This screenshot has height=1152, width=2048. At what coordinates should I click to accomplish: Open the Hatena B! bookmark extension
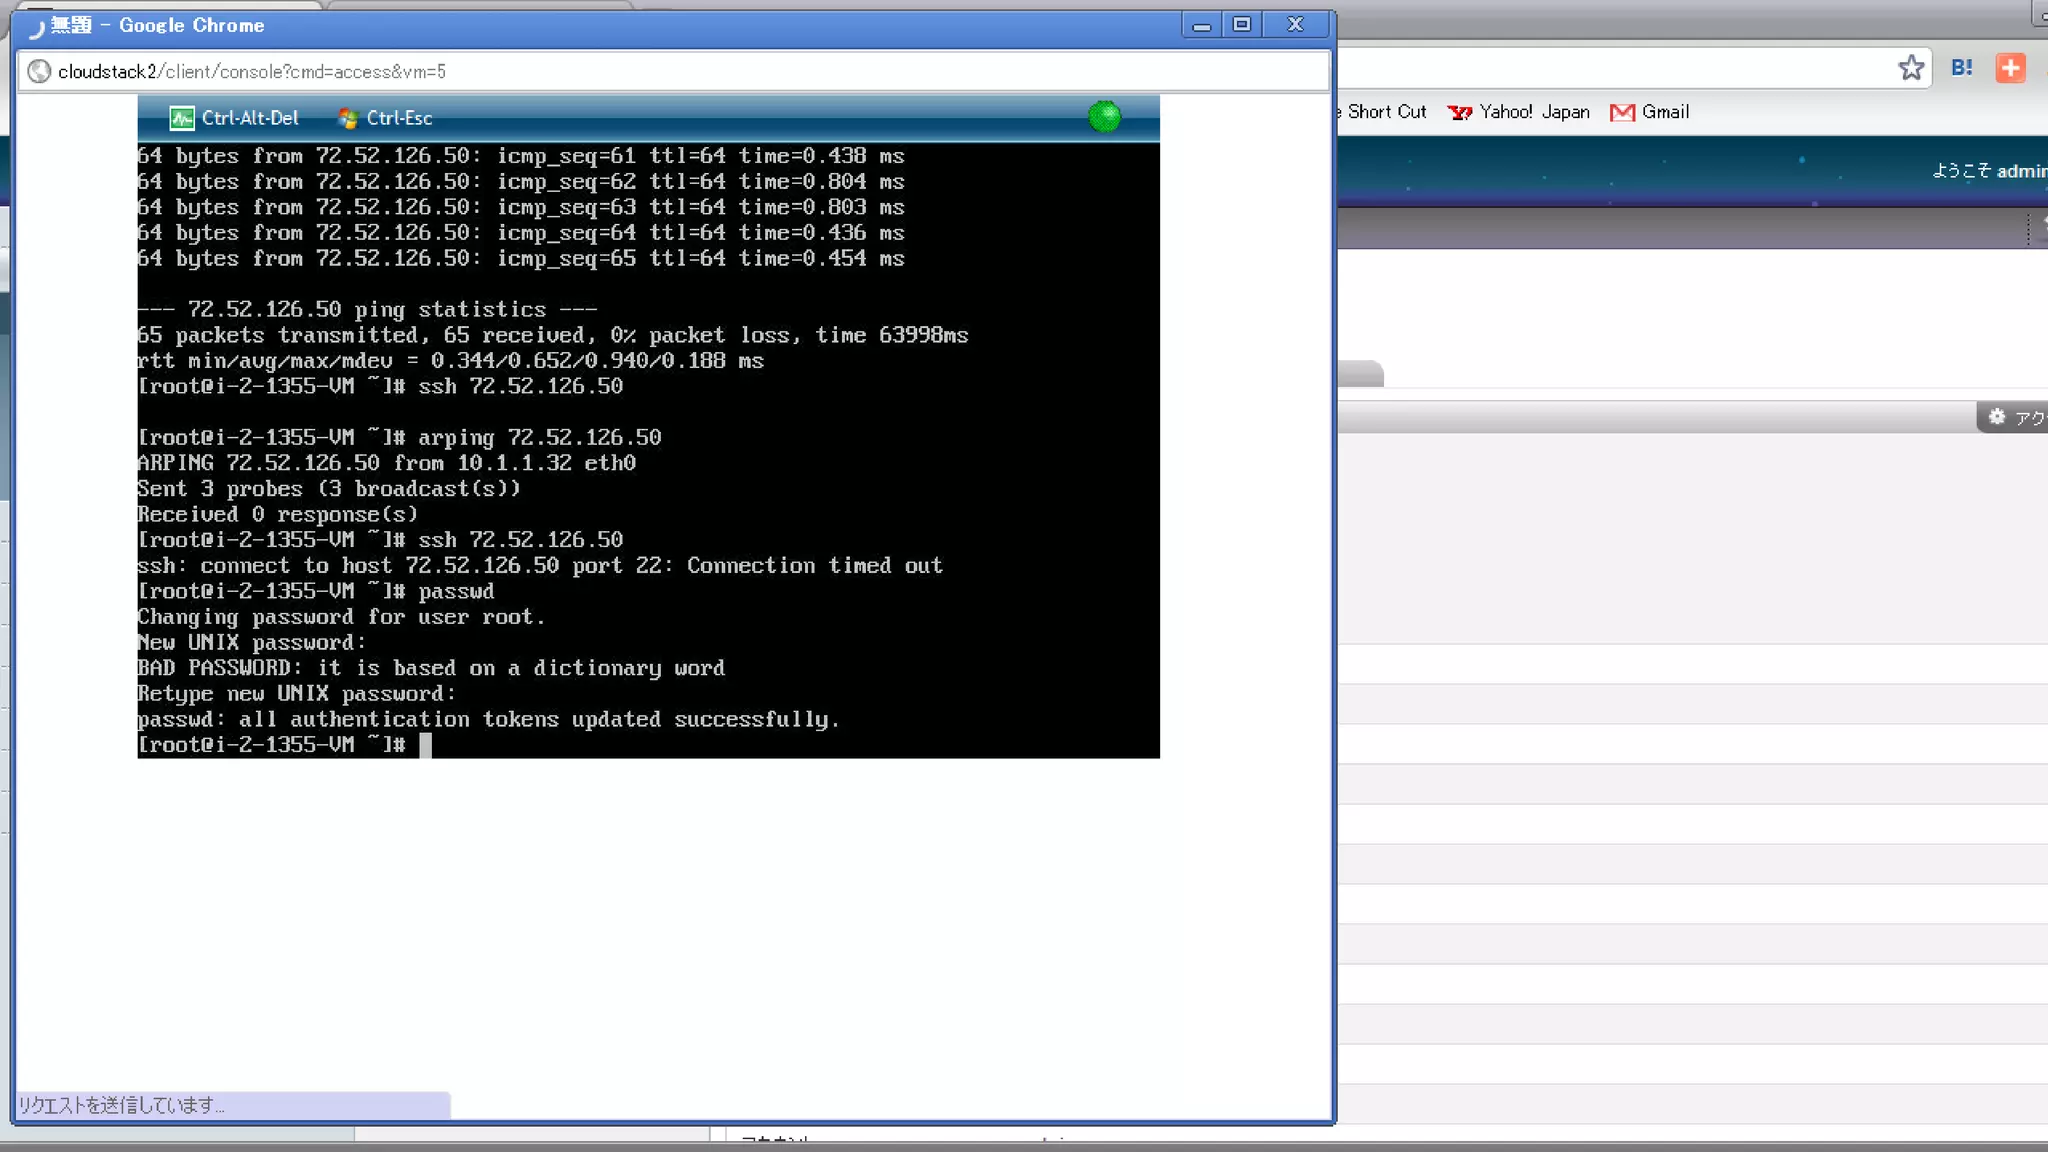point(1962,68)
